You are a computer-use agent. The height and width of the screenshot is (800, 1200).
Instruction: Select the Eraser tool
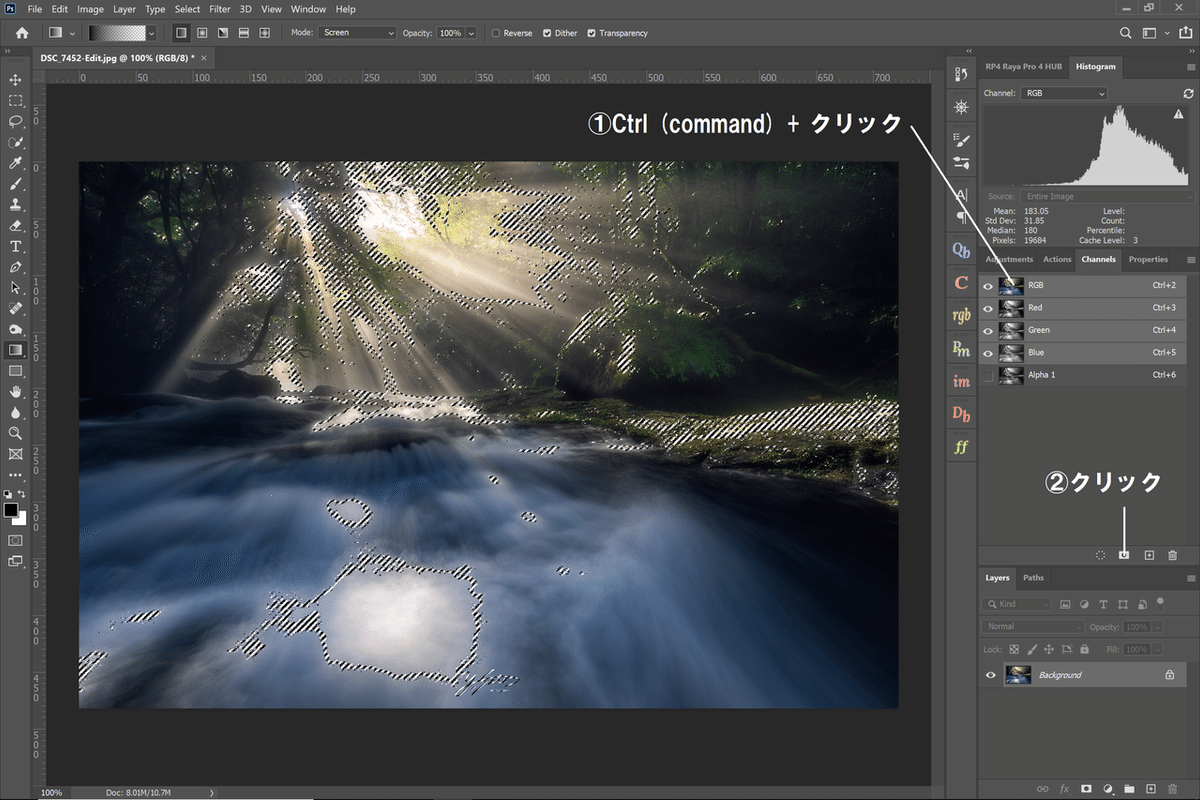point(15,225)
